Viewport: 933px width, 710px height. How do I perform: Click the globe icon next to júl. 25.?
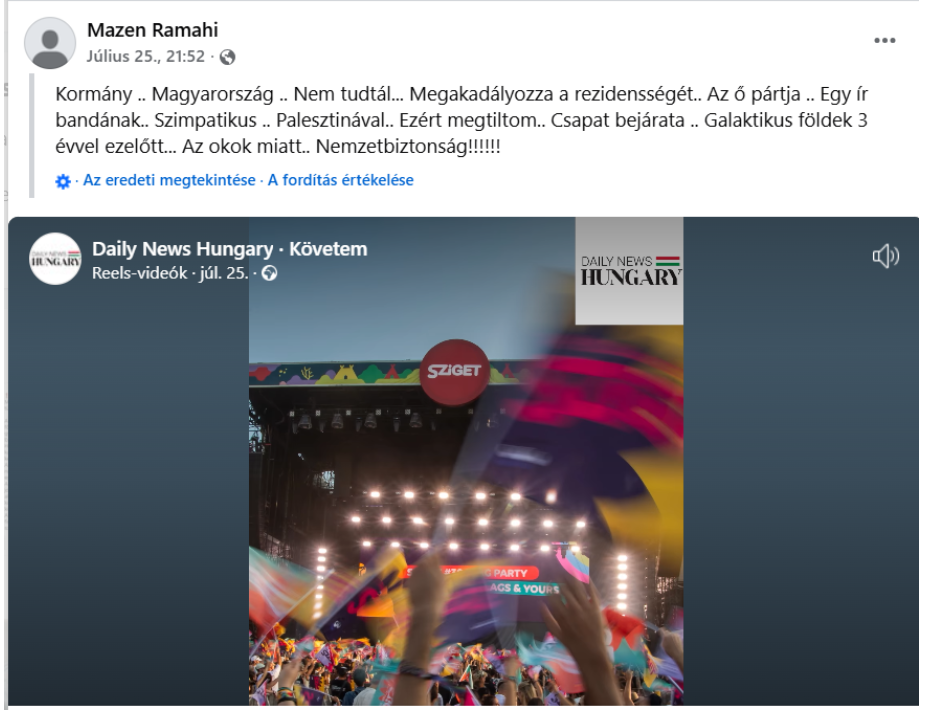[x=270, y=273]
